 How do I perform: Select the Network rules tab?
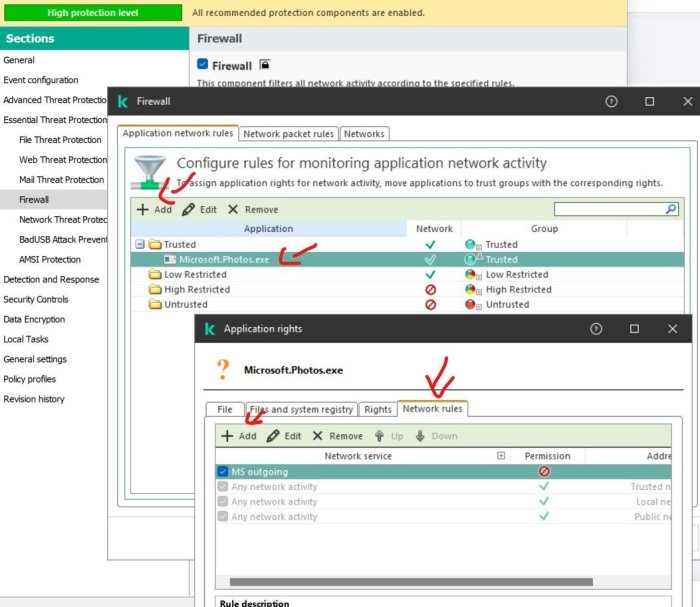(433, 408)
